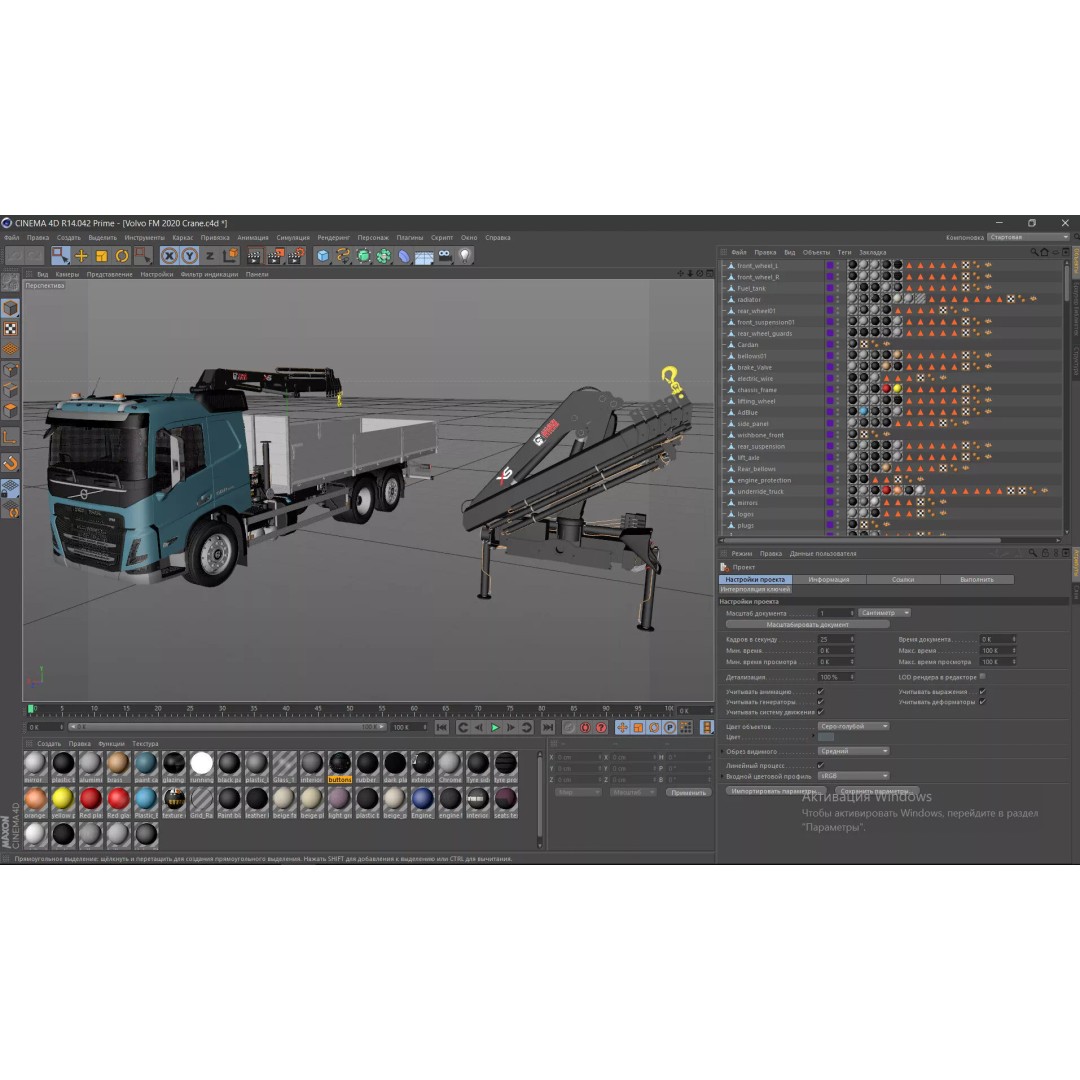Click the Сохранить параметры button
Screen dimensions: 1080x1080
[x=877, y=791]
